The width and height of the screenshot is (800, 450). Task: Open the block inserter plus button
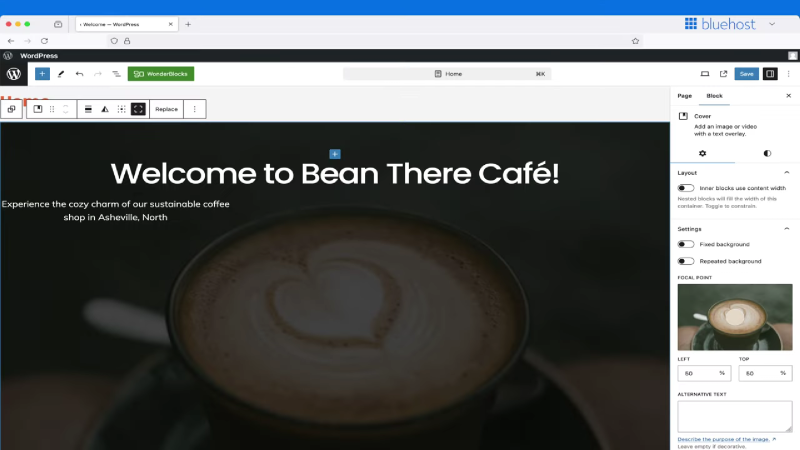tap(42, 74)
